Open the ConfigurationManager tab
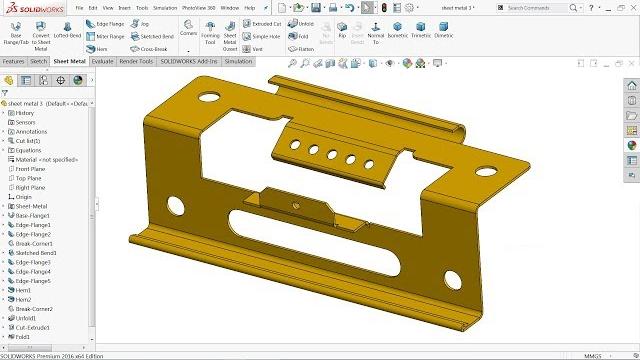 tap(43, 80)
